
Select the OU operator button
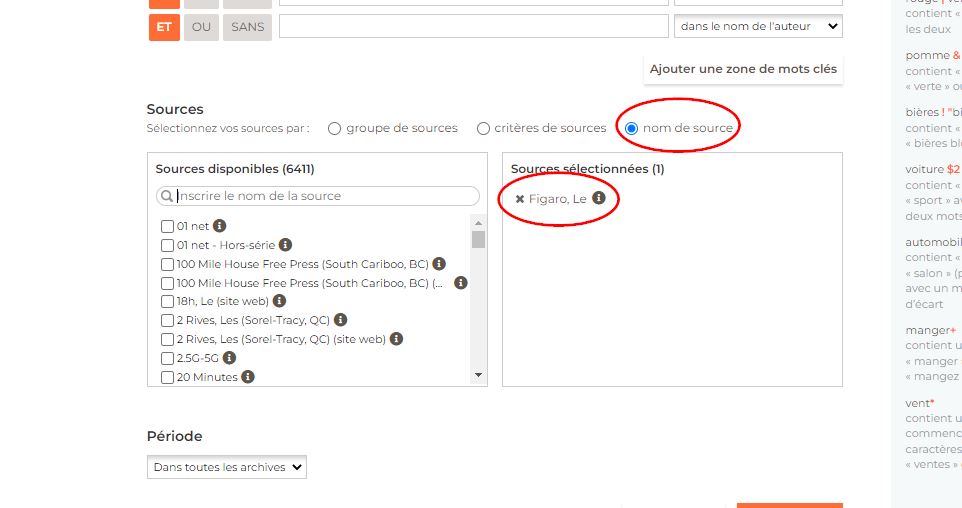(201, 27)
